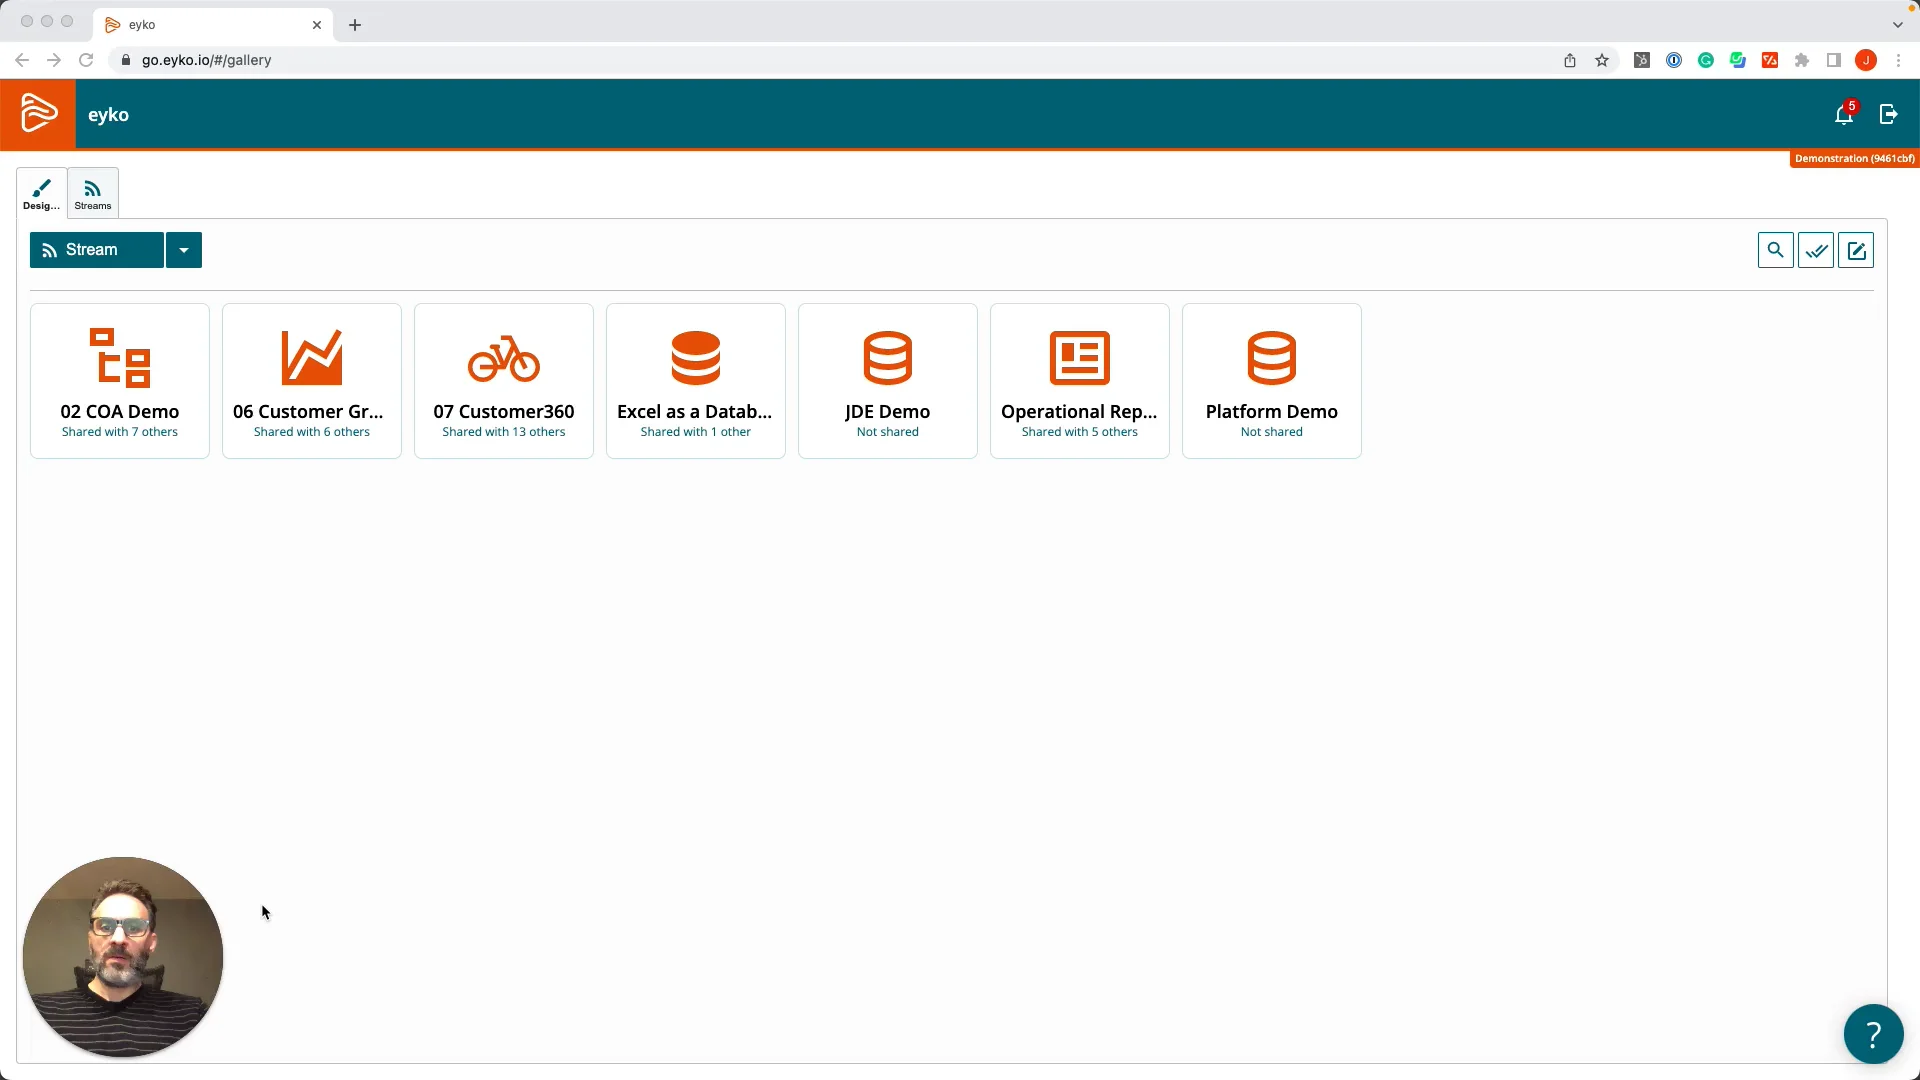Open the new stream pencil editor icon

pos(1857,250)
